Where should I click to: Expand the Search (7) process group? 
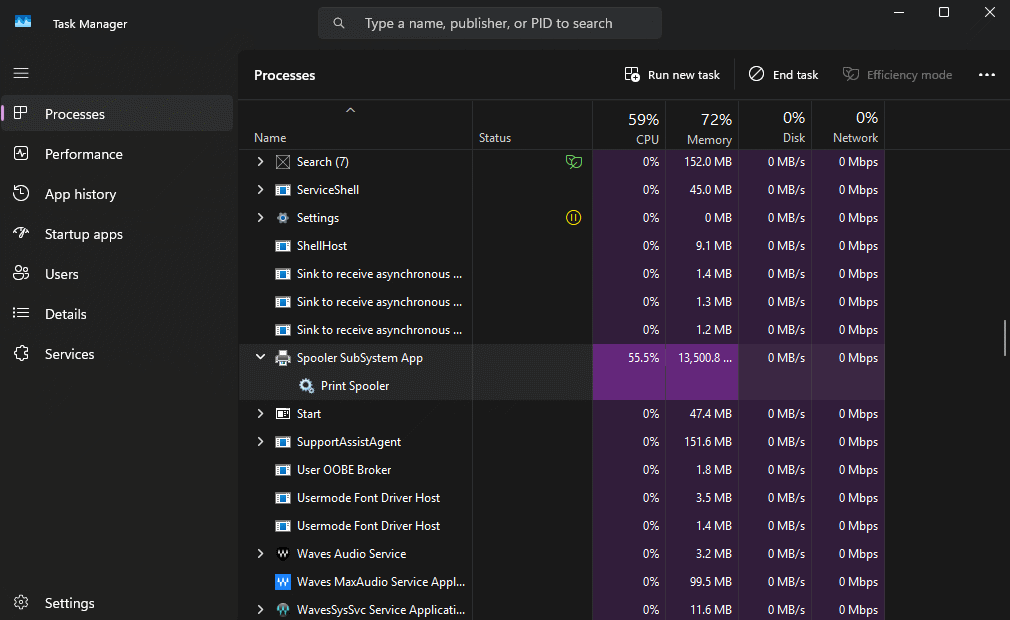coord(260,162)
